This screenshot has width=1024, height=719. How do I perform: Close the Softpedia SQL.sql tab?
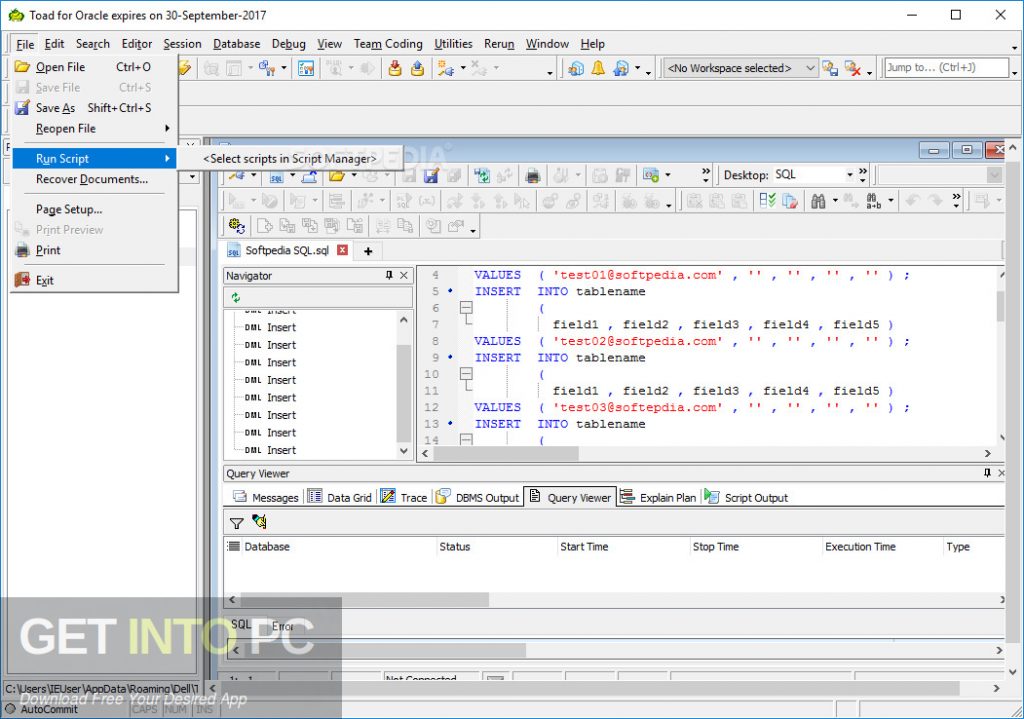[x=342, y=250]
